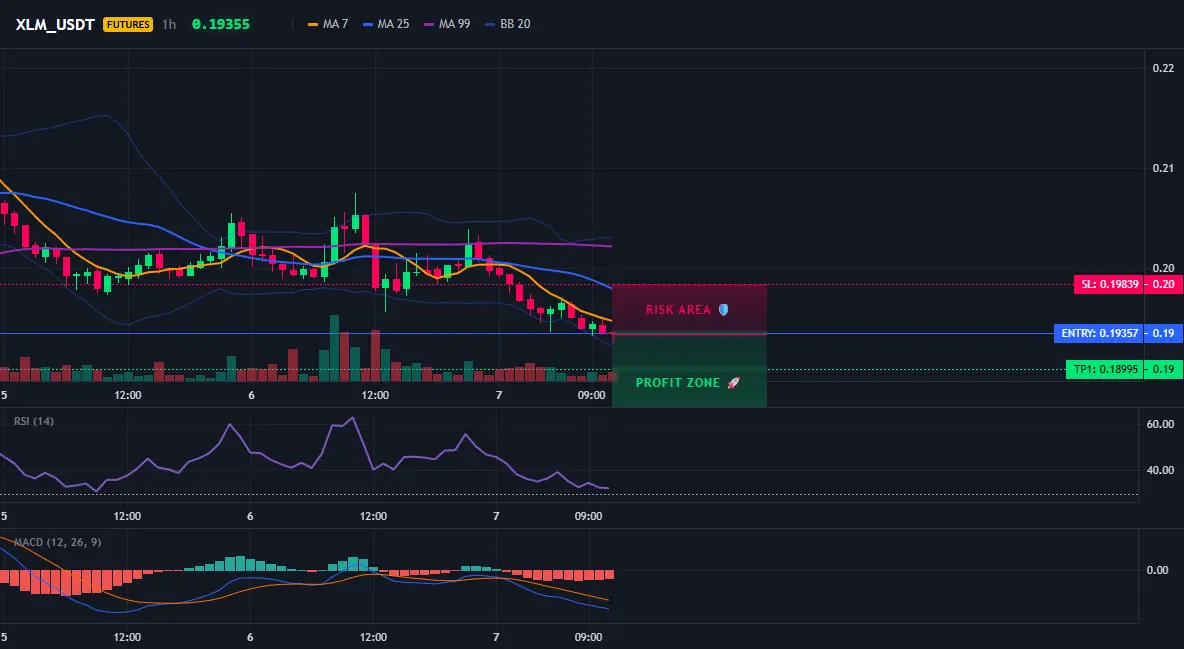Click the 0.22 price axis label

[x=1164, y=68]
